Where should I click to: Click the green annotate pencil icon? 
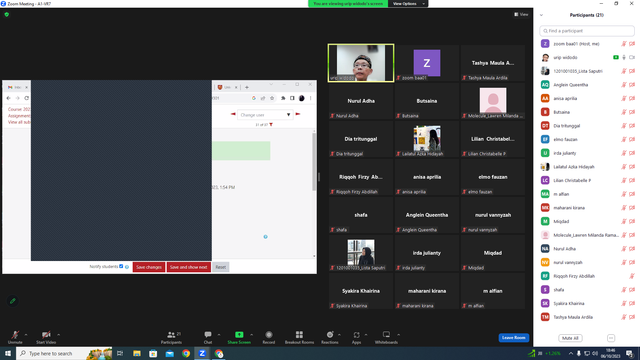[13, 301]
